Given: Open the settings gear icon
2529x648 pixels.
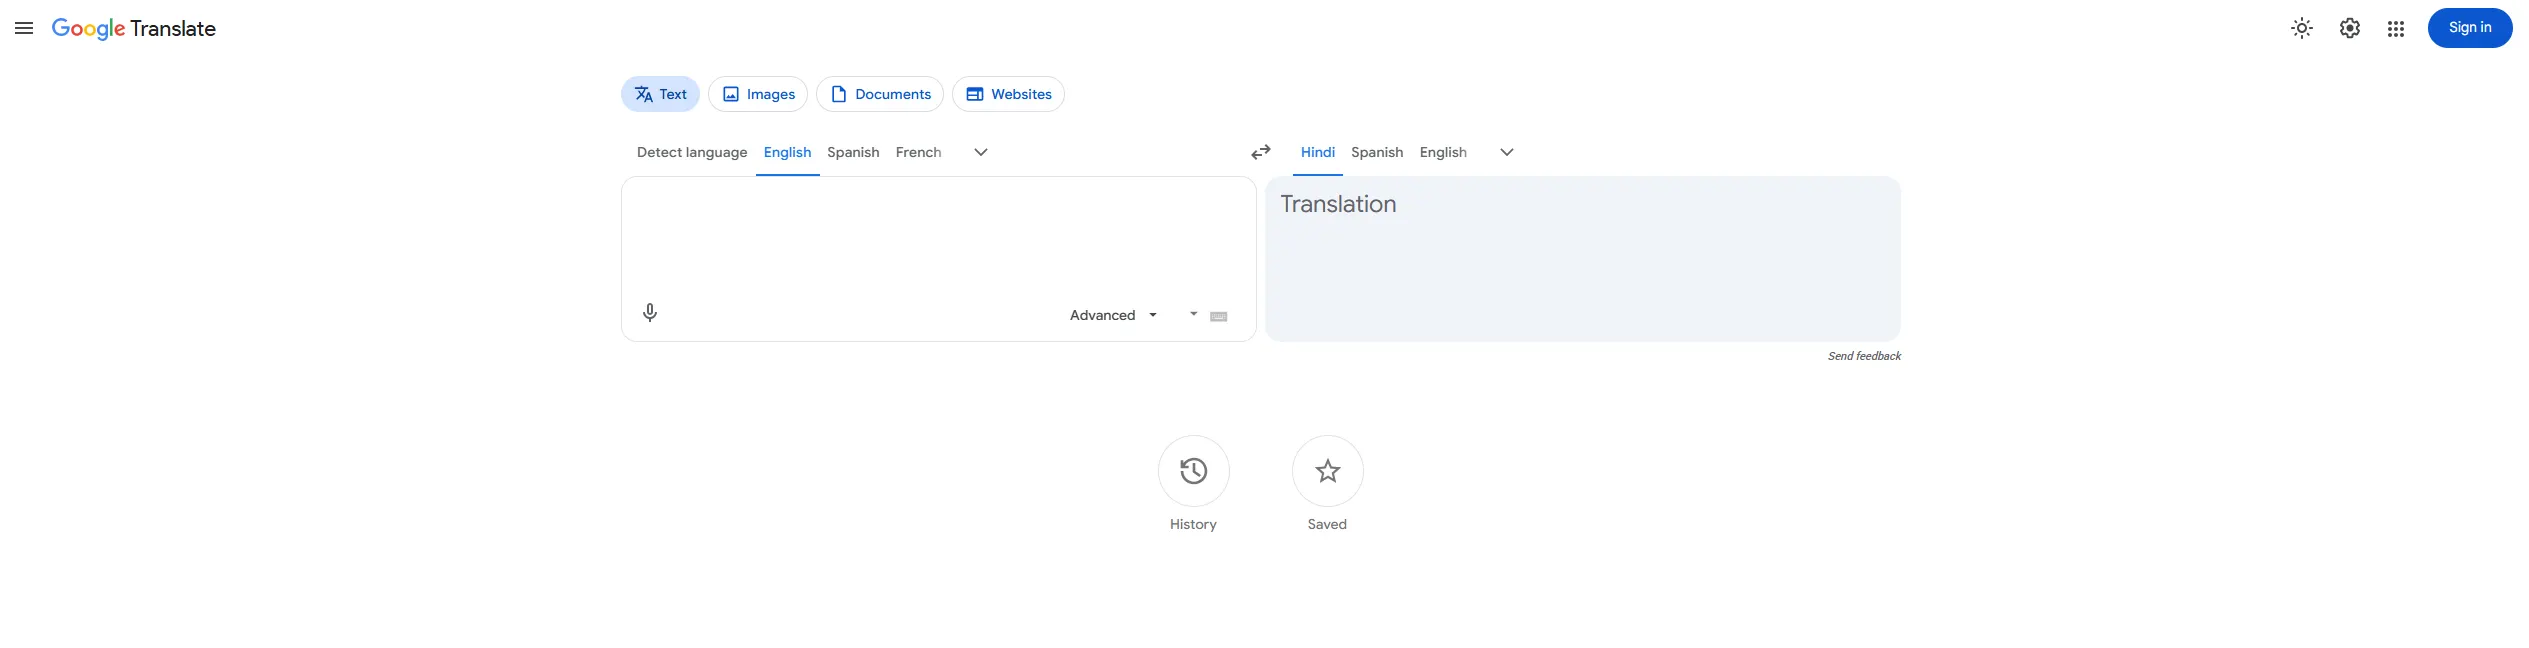Looking at the screenshot, I should tap(2350, 28).
